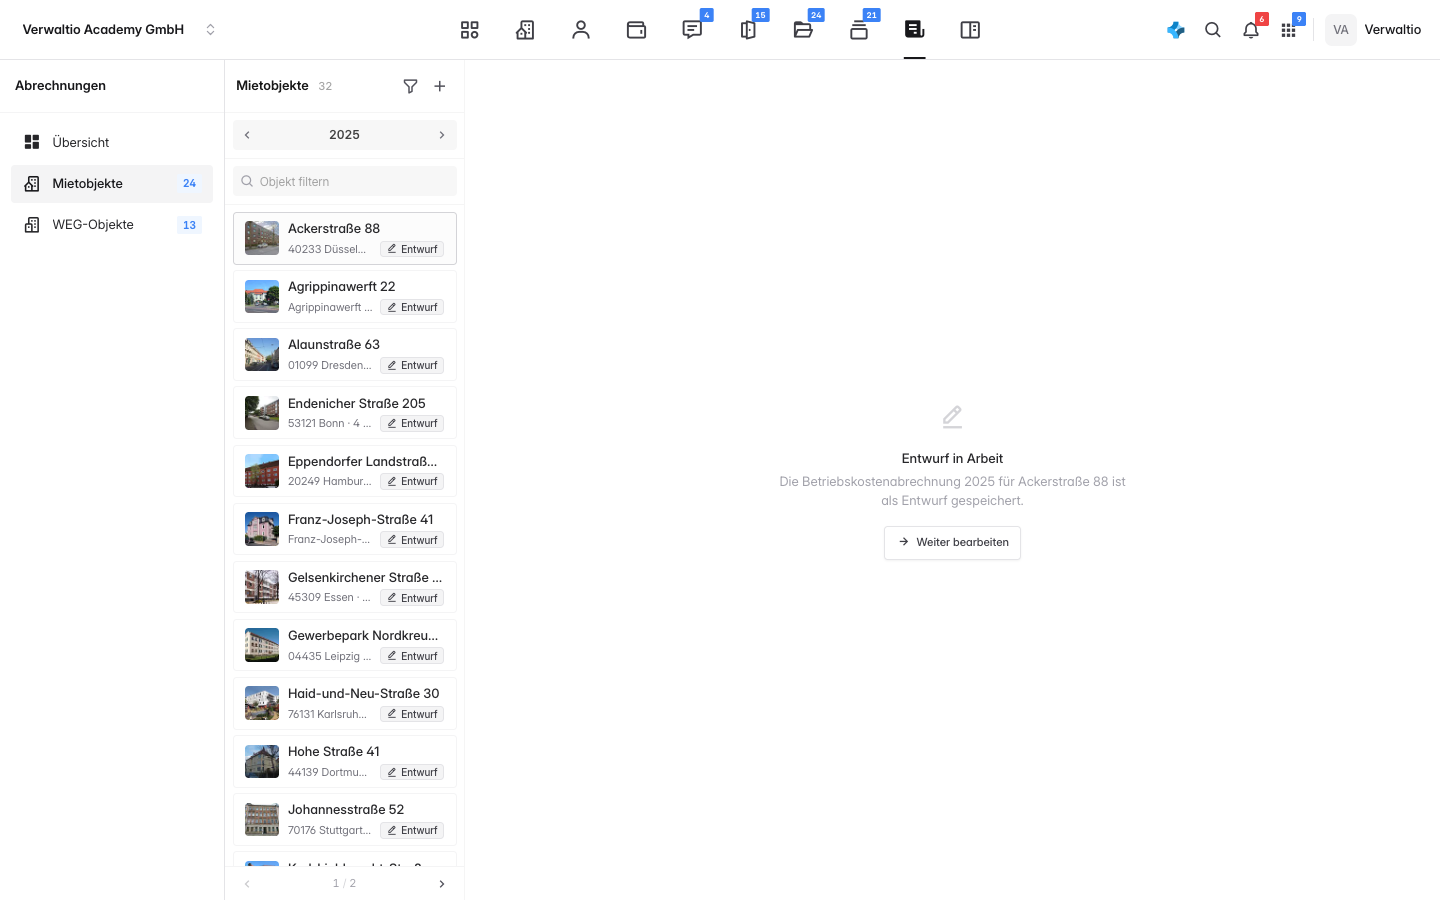Go to previous year before 2025
1440x900 pixels.
point(247,135)
